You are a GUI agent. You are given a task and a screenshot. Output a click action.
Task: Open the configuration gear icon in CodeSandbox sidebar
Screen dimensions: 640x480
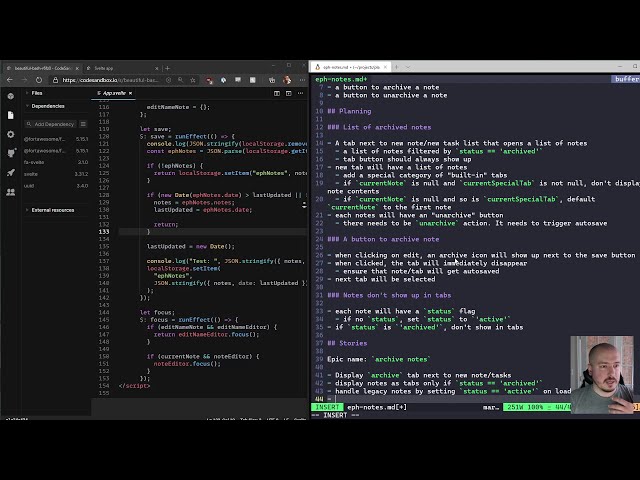click(x=11, y=134)
